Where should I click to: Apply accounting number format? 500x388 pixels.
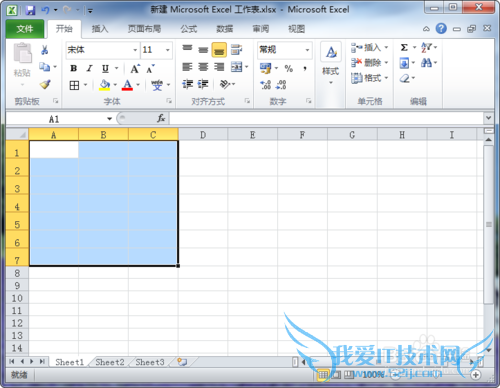266,68
